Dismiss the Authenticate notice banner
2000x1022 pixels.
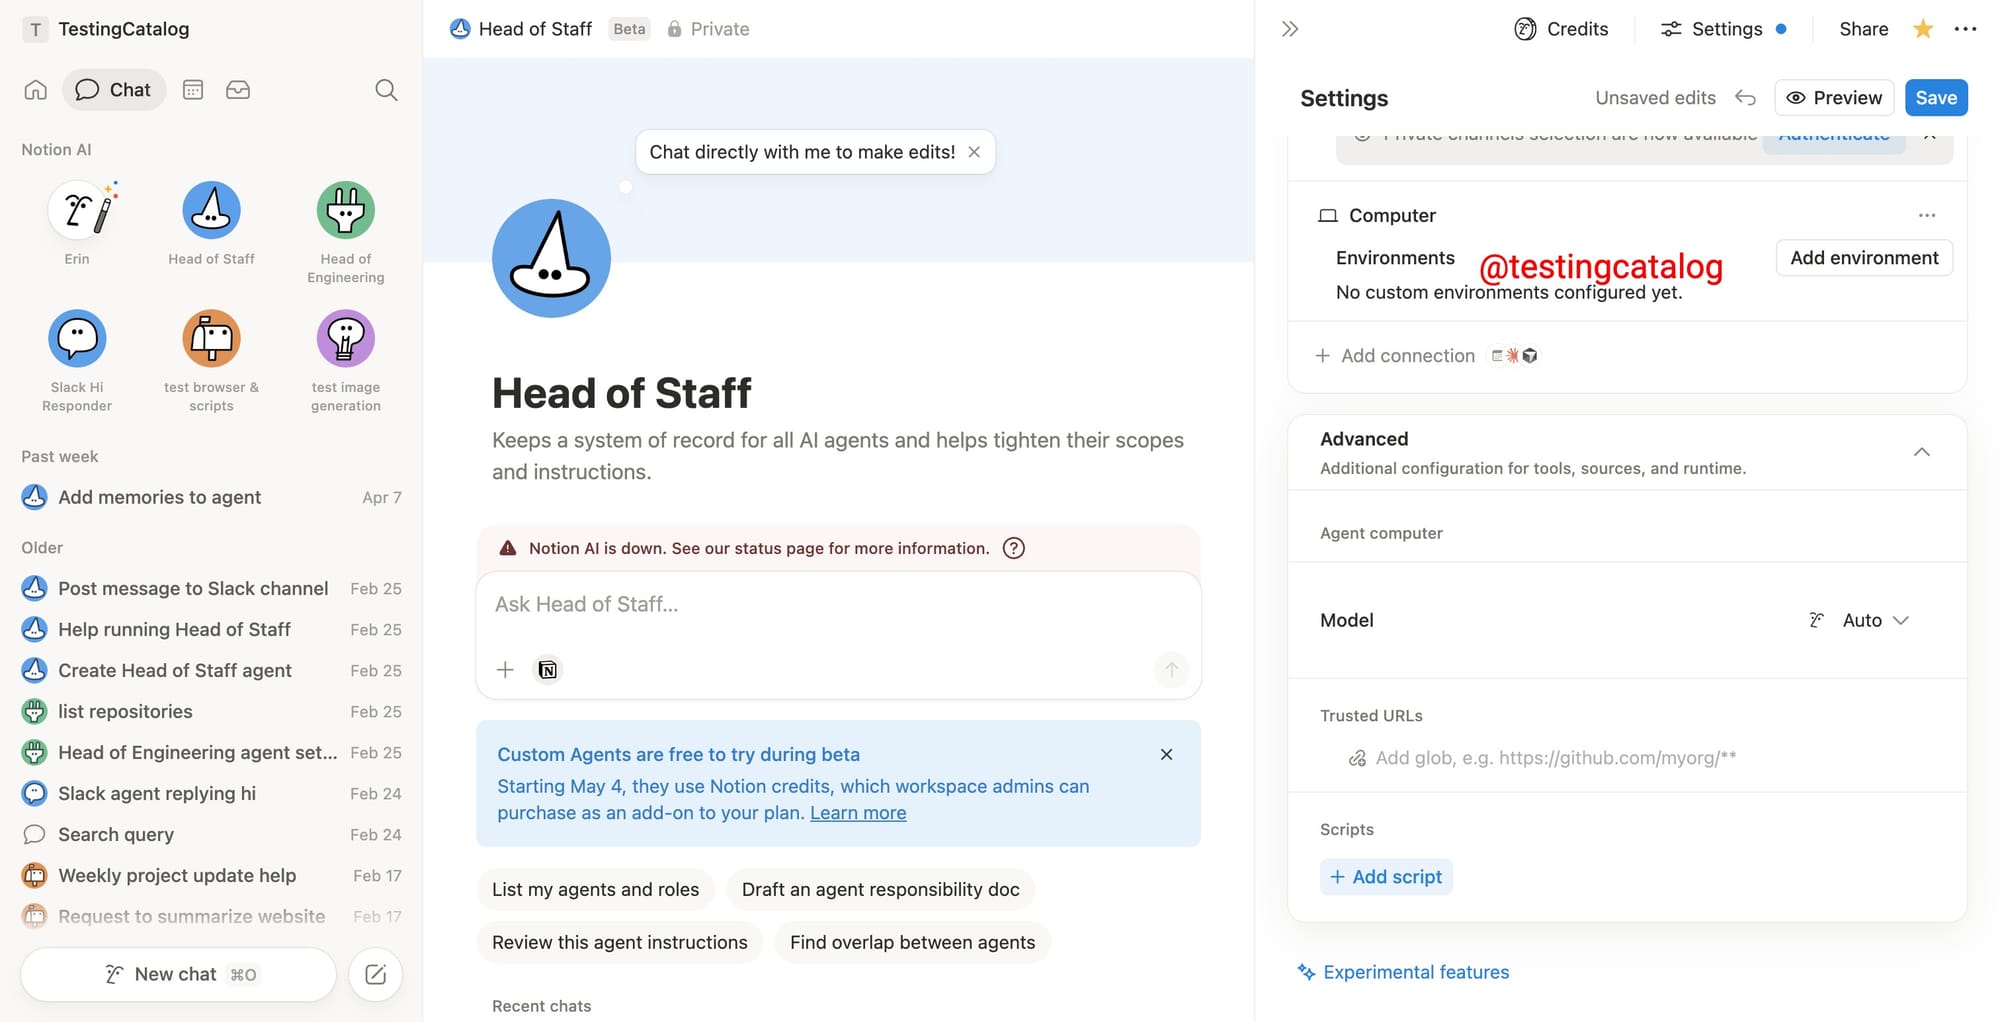(x=1930, y=137)
